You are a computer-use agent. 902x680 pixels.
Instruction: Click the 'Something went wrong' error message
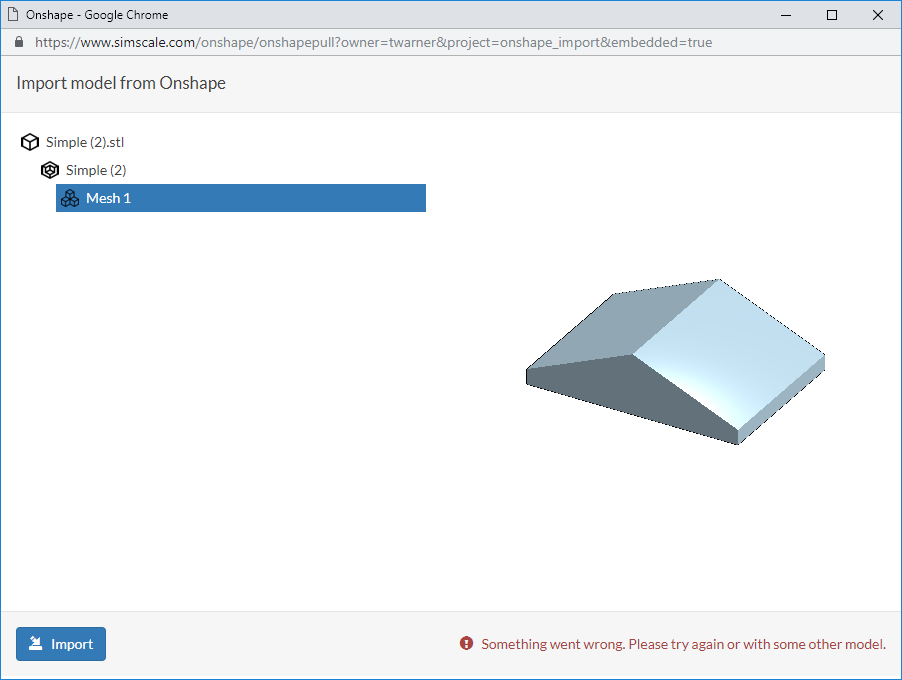coord(683,644)
